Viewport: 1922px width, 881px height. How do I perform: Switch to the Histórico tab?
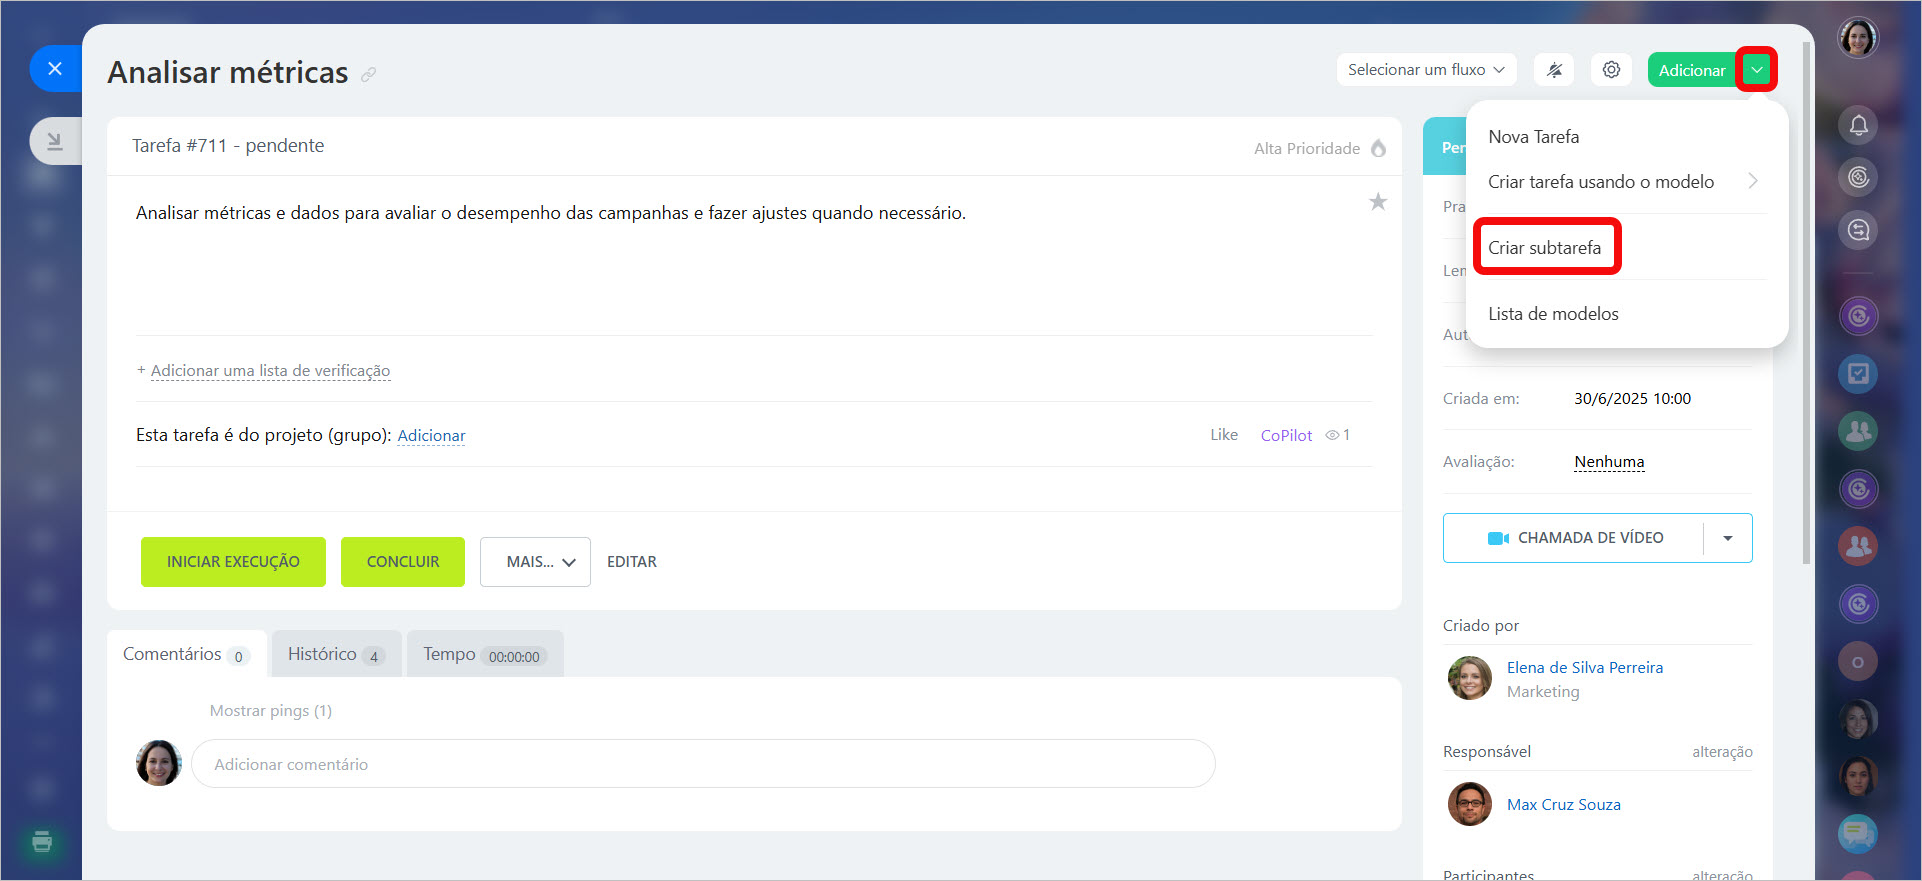pos(336,654)
